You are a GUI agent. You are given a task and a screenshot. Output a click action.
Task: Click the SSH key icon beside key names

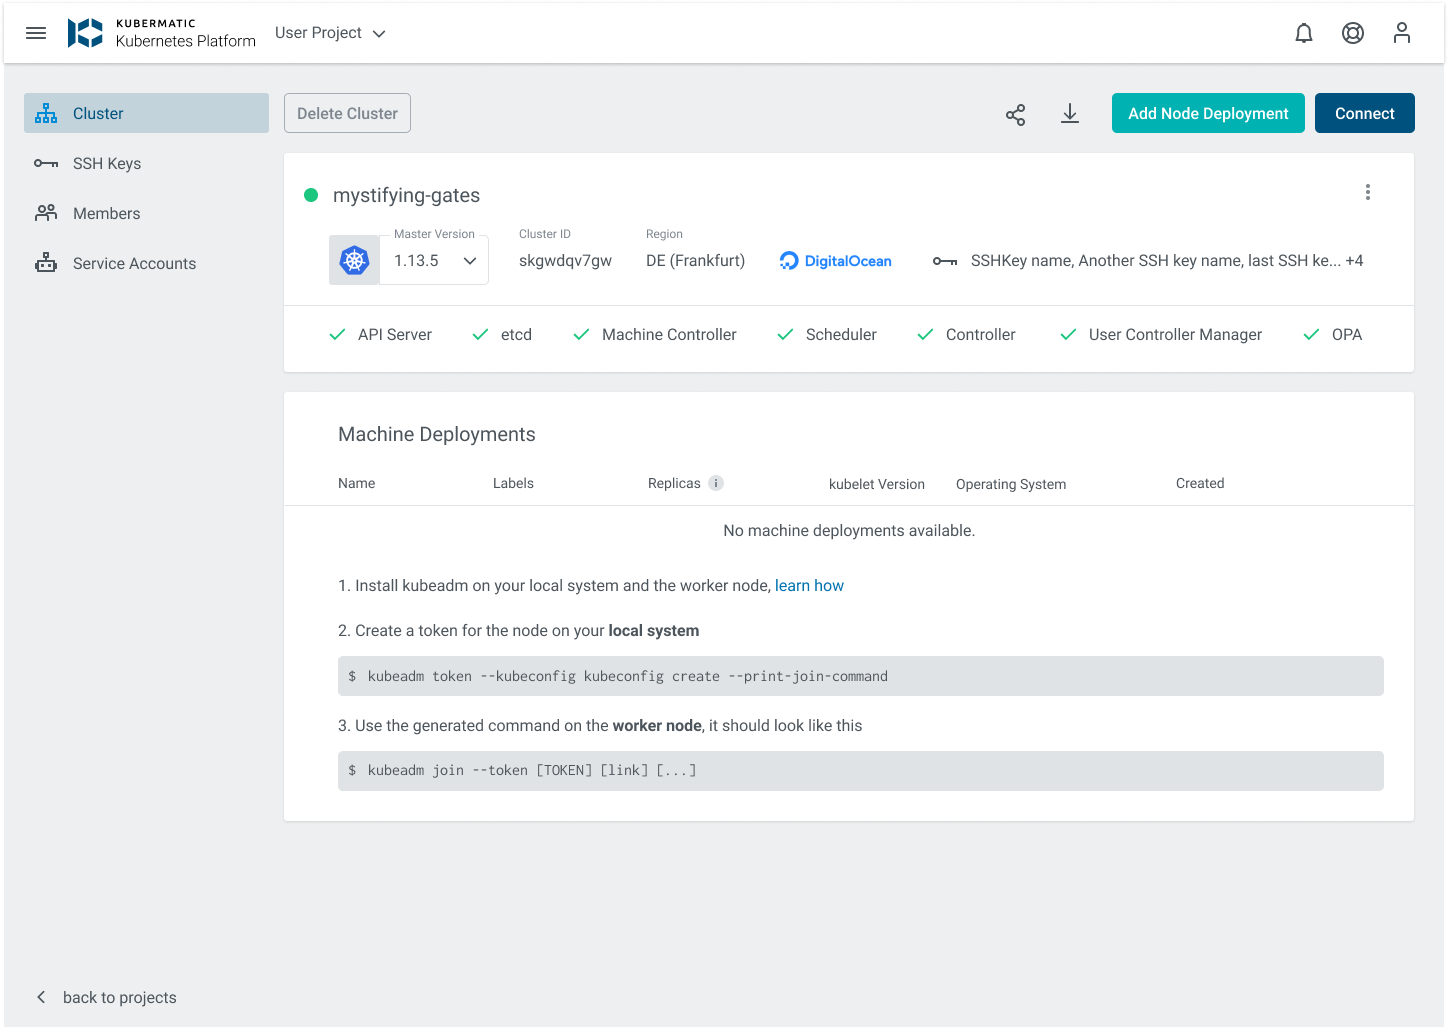[944, 260]
